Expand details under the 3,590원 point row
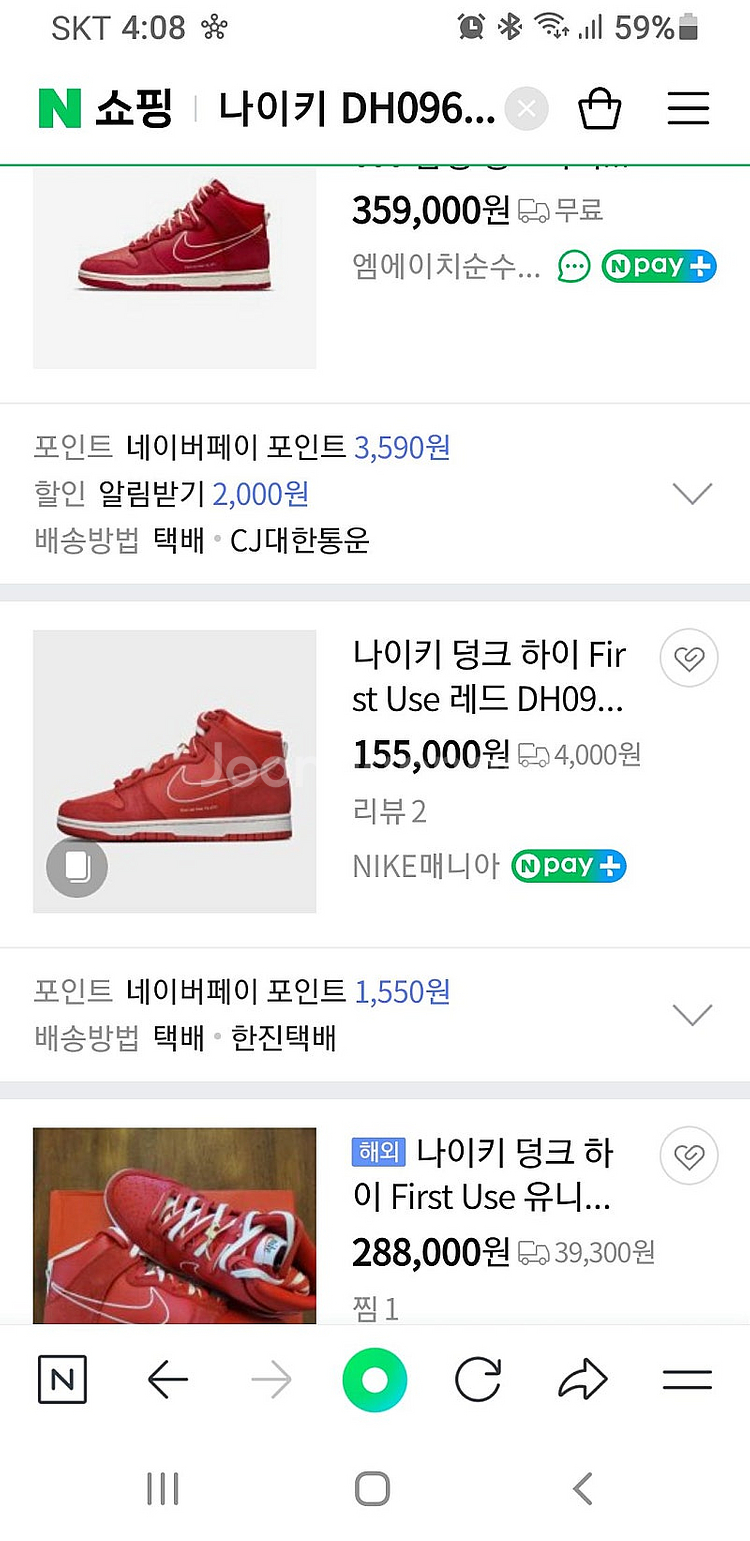Screen dimensions: 750x1541 click(x=692, y=493)
